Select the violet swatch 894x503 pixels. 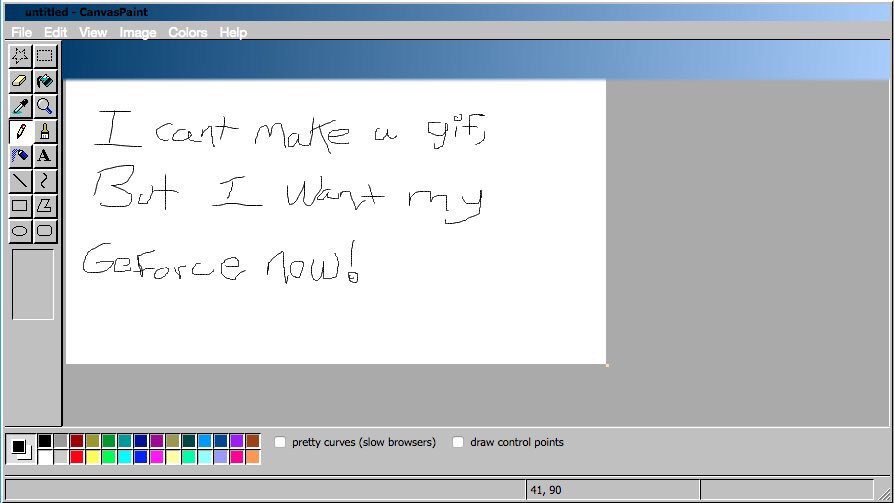(x=237, y=441)
